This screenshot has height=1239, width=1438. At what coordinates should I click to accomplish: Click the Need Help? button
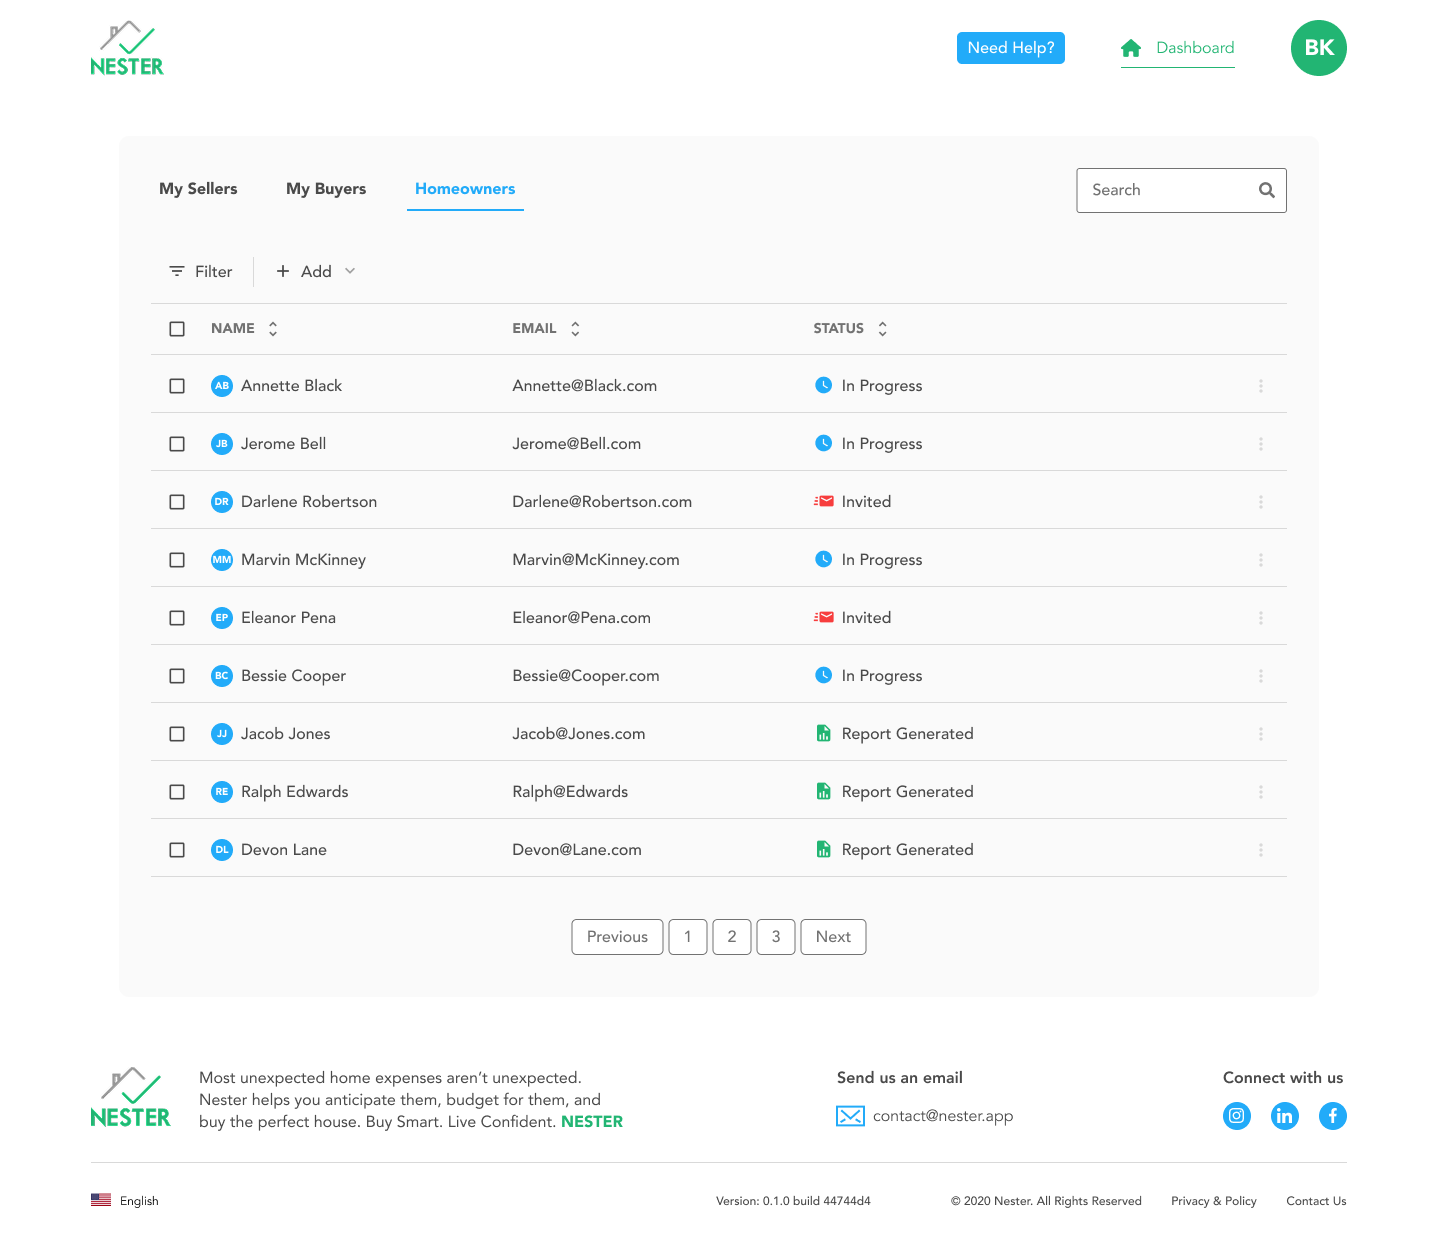[1010, 47]
